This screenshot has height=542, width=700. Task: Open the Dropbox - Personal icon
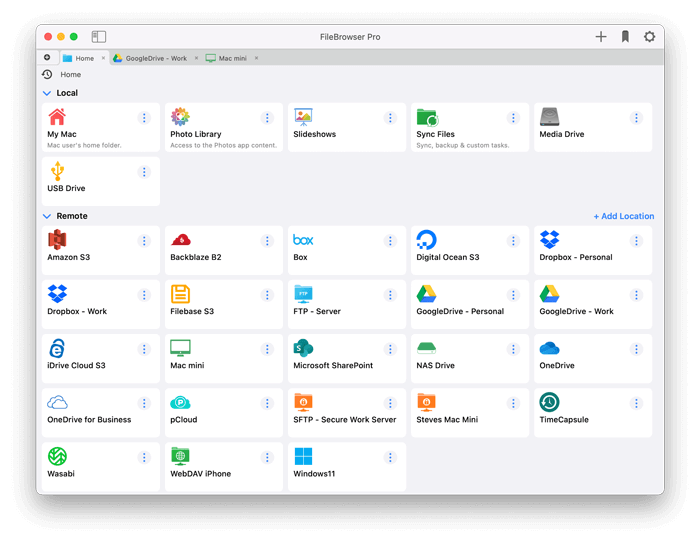tap(550, 240)
